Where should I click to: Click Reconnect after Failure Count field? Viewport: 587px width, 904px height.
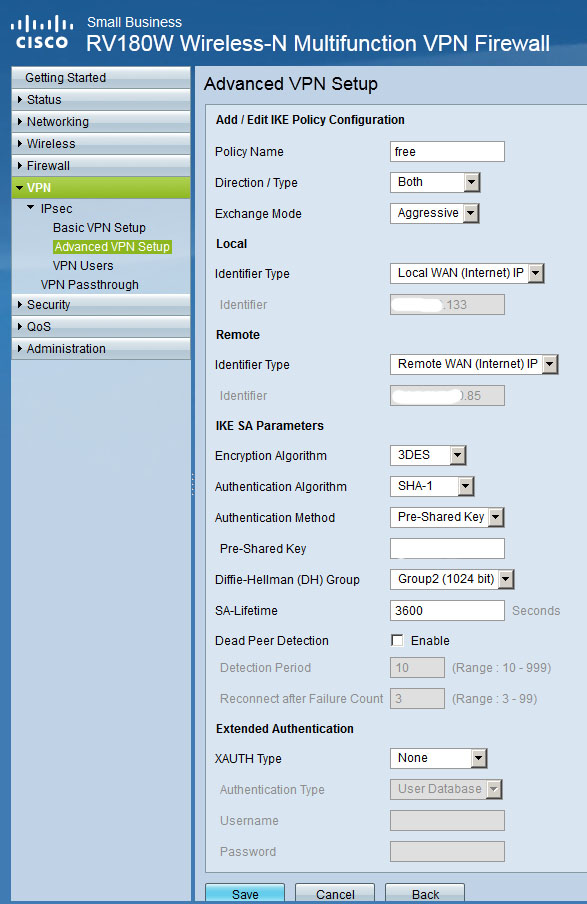click(417, 699)
